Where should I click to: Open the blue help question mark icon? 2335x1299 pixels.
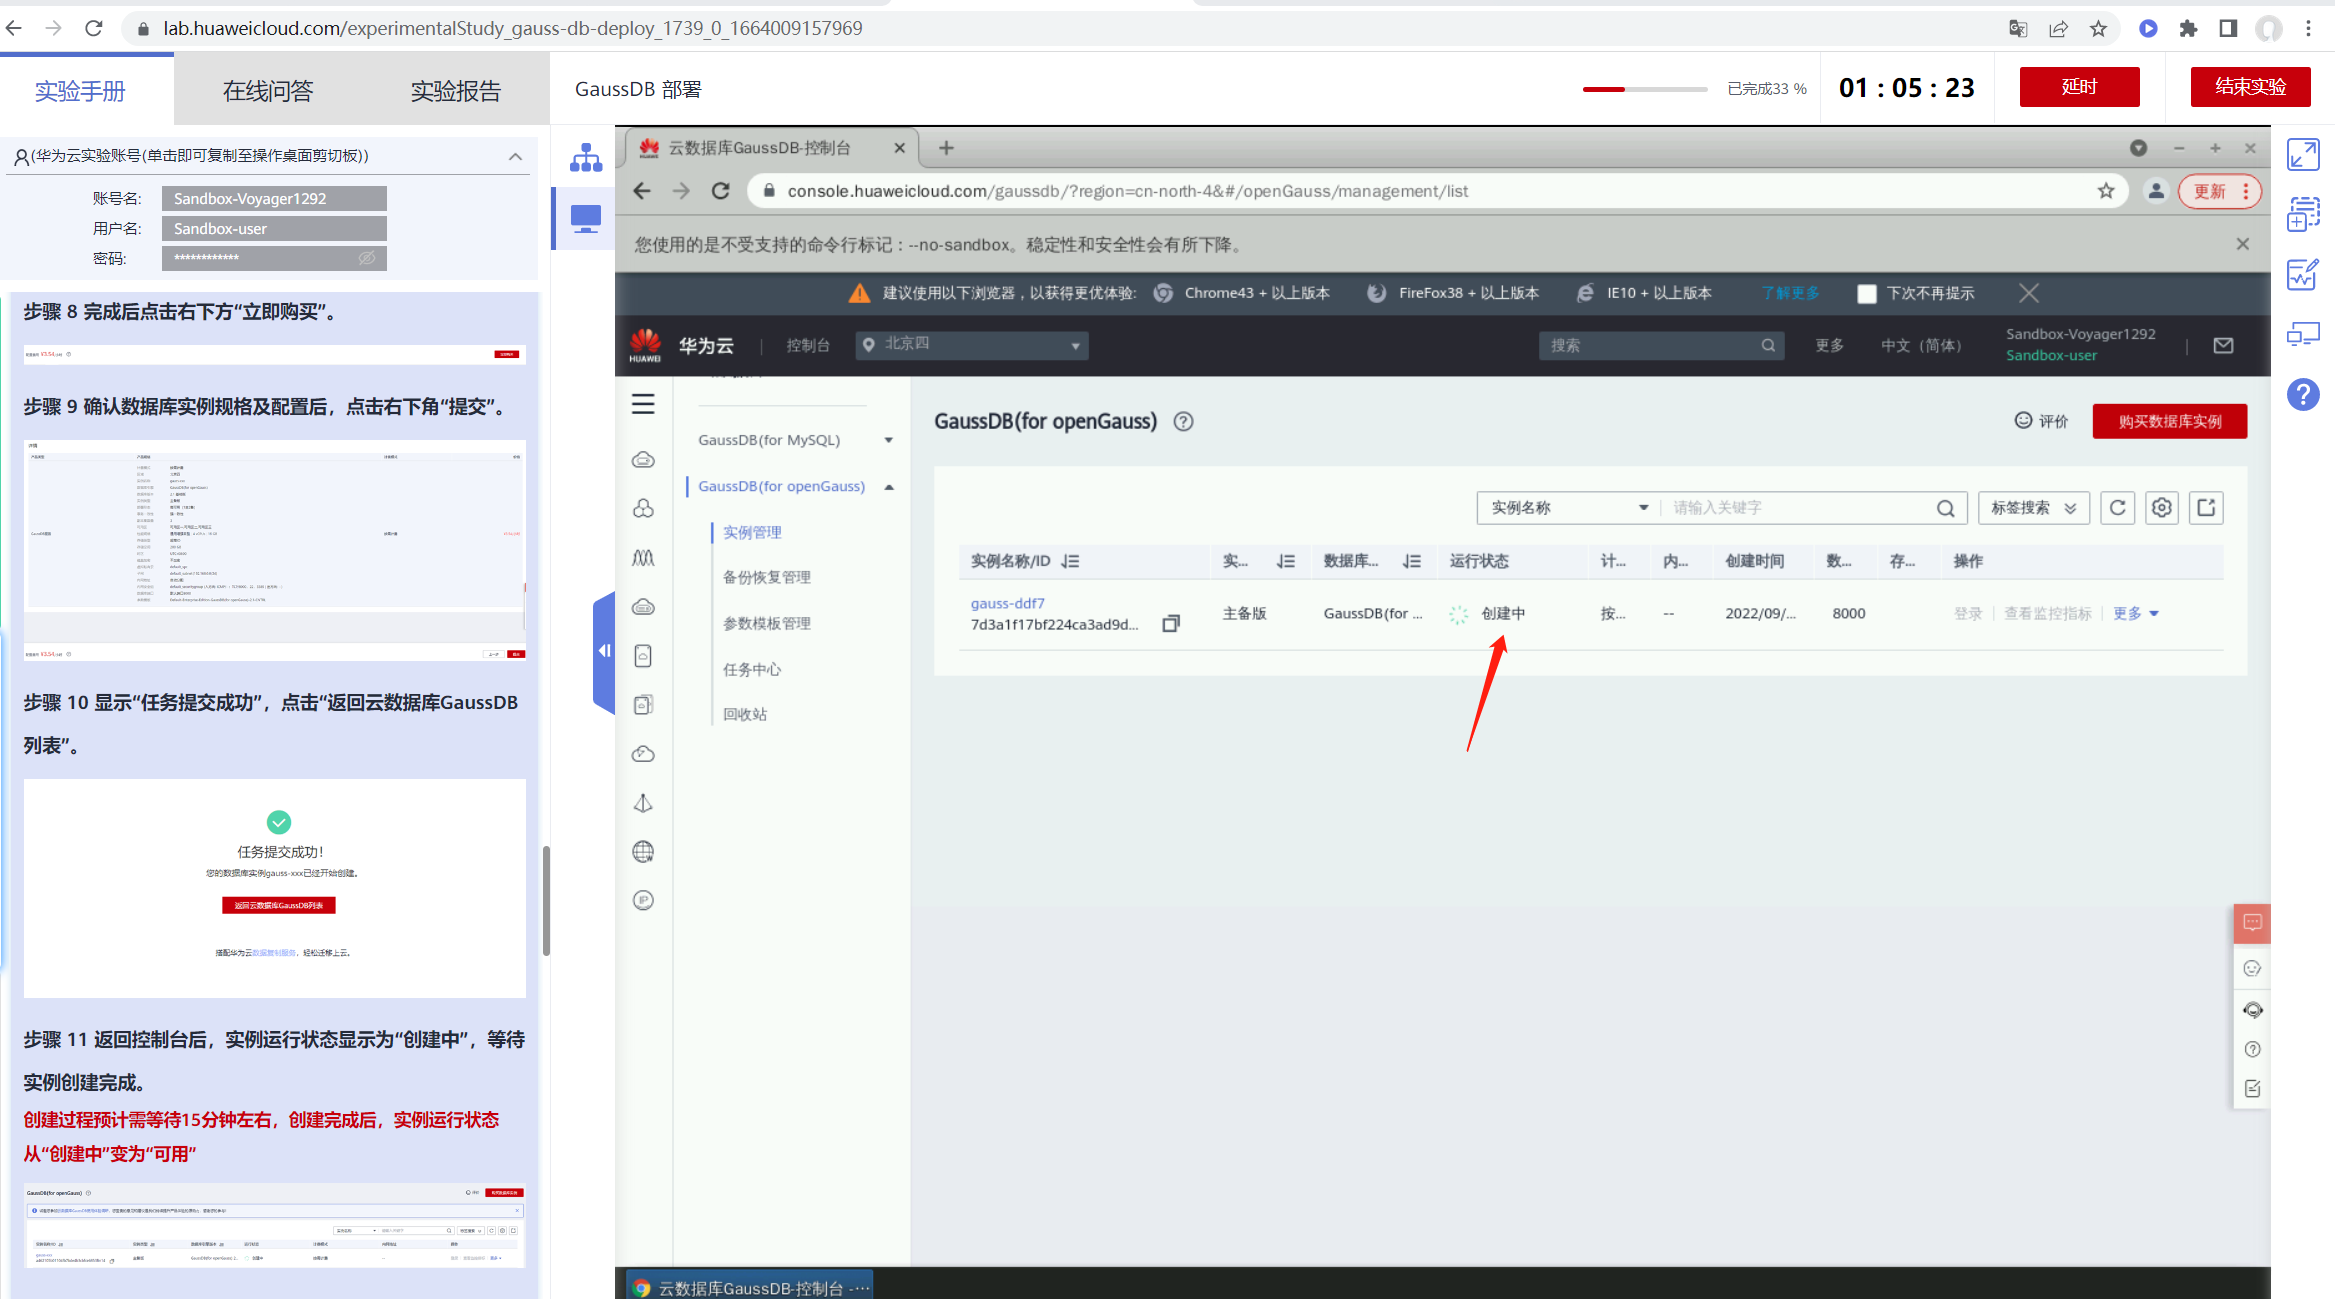tap(2302, 394)
